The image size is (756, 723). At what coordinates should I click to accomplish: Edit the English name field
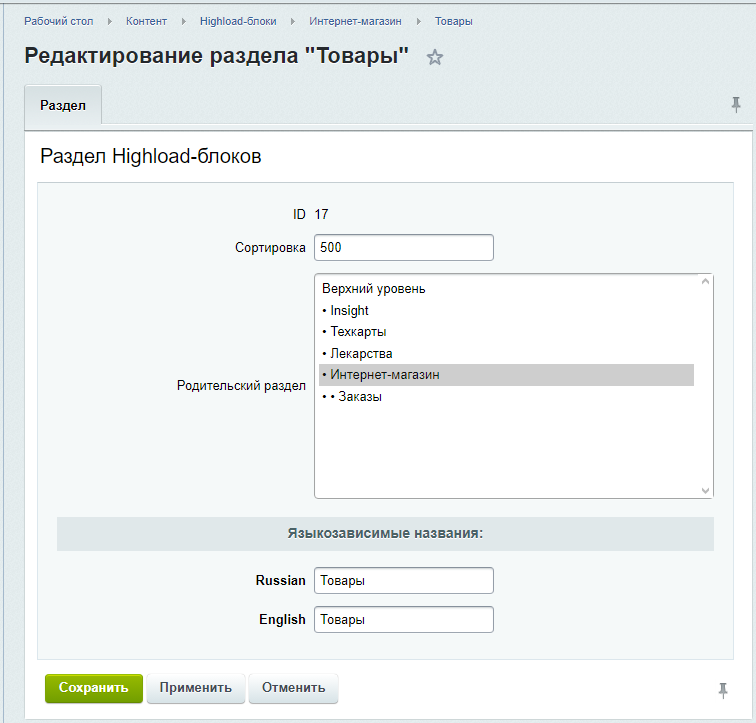pyautogui.click(x=404, y=619)
